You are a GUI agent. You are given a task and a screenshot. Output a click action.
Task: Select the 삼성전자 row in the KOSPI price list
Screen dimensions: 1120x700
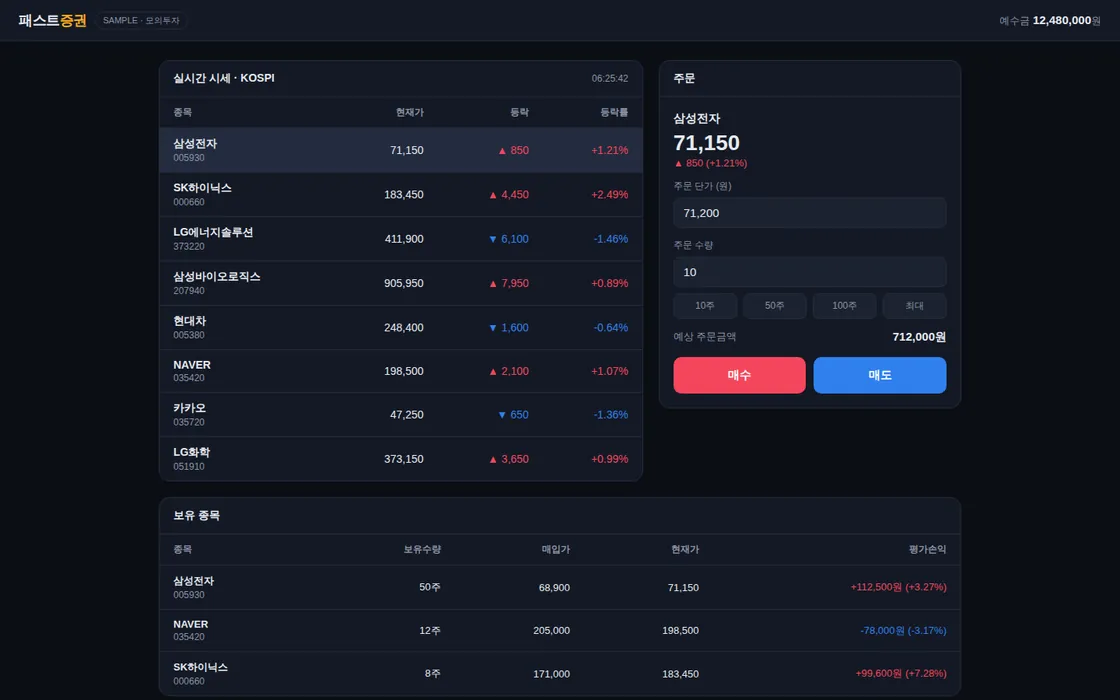pyautogui.click(x=401, y=150)
